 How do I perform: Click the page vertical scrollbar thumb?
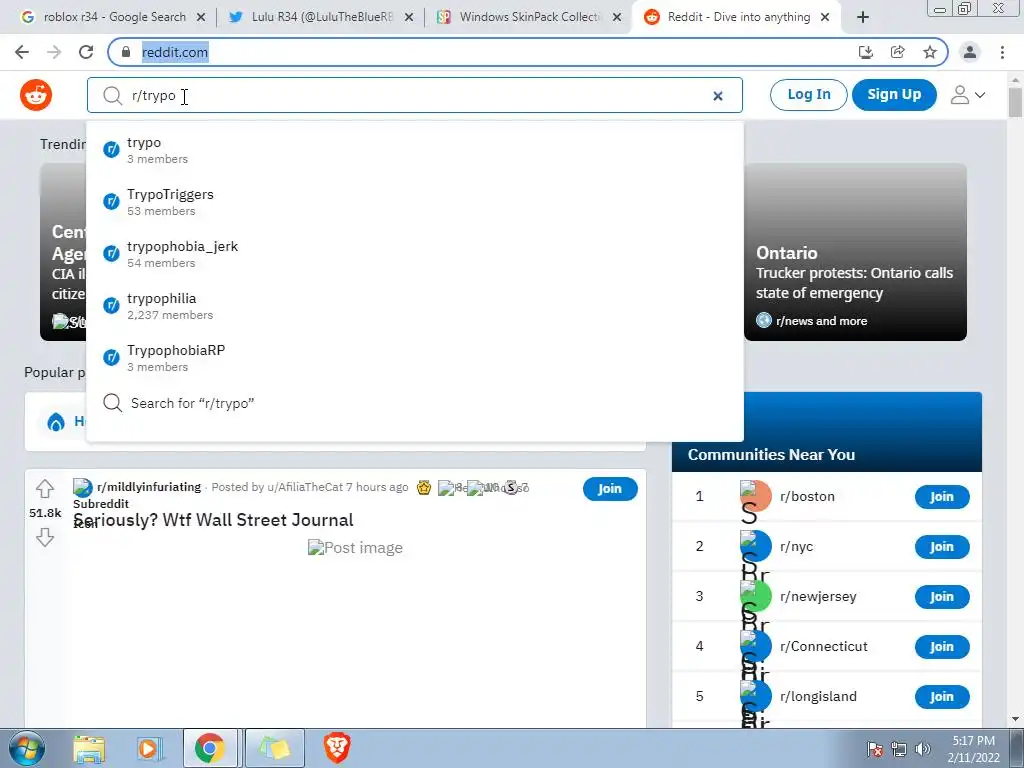click(x=1015, y=103)
